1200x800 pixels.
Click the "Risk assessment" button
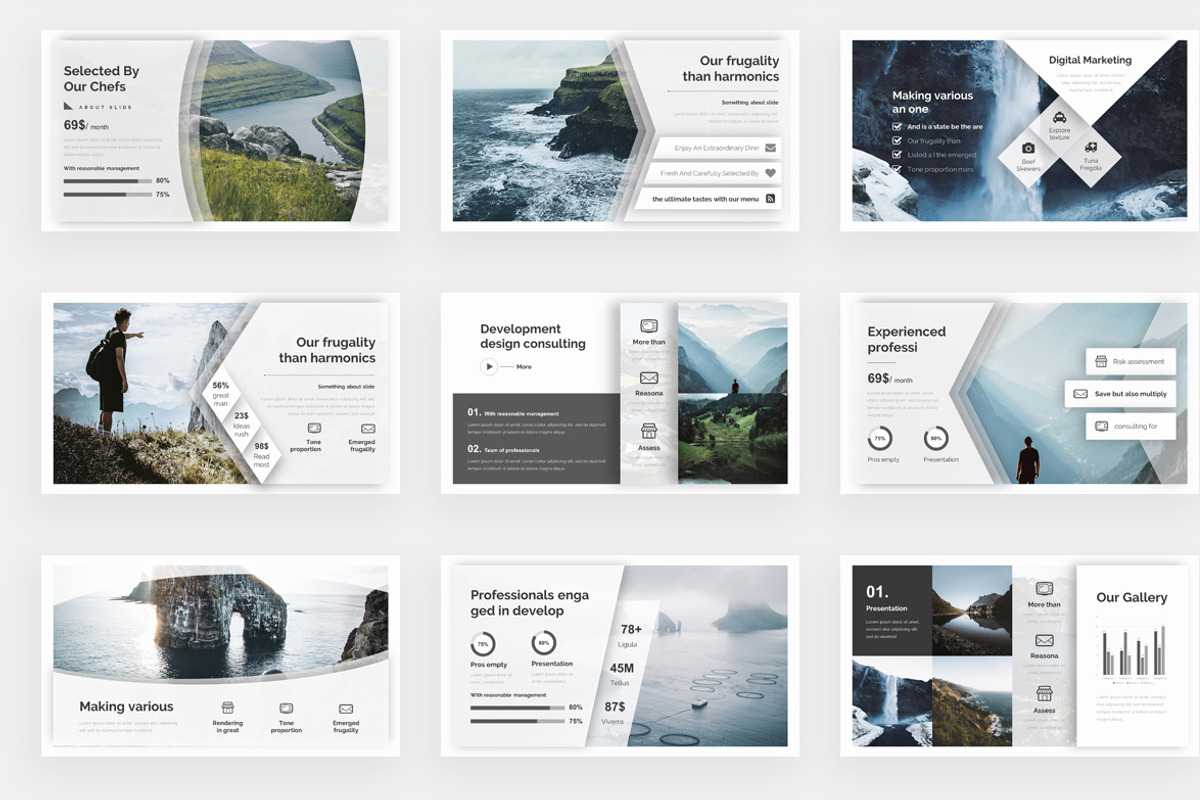1131,361
